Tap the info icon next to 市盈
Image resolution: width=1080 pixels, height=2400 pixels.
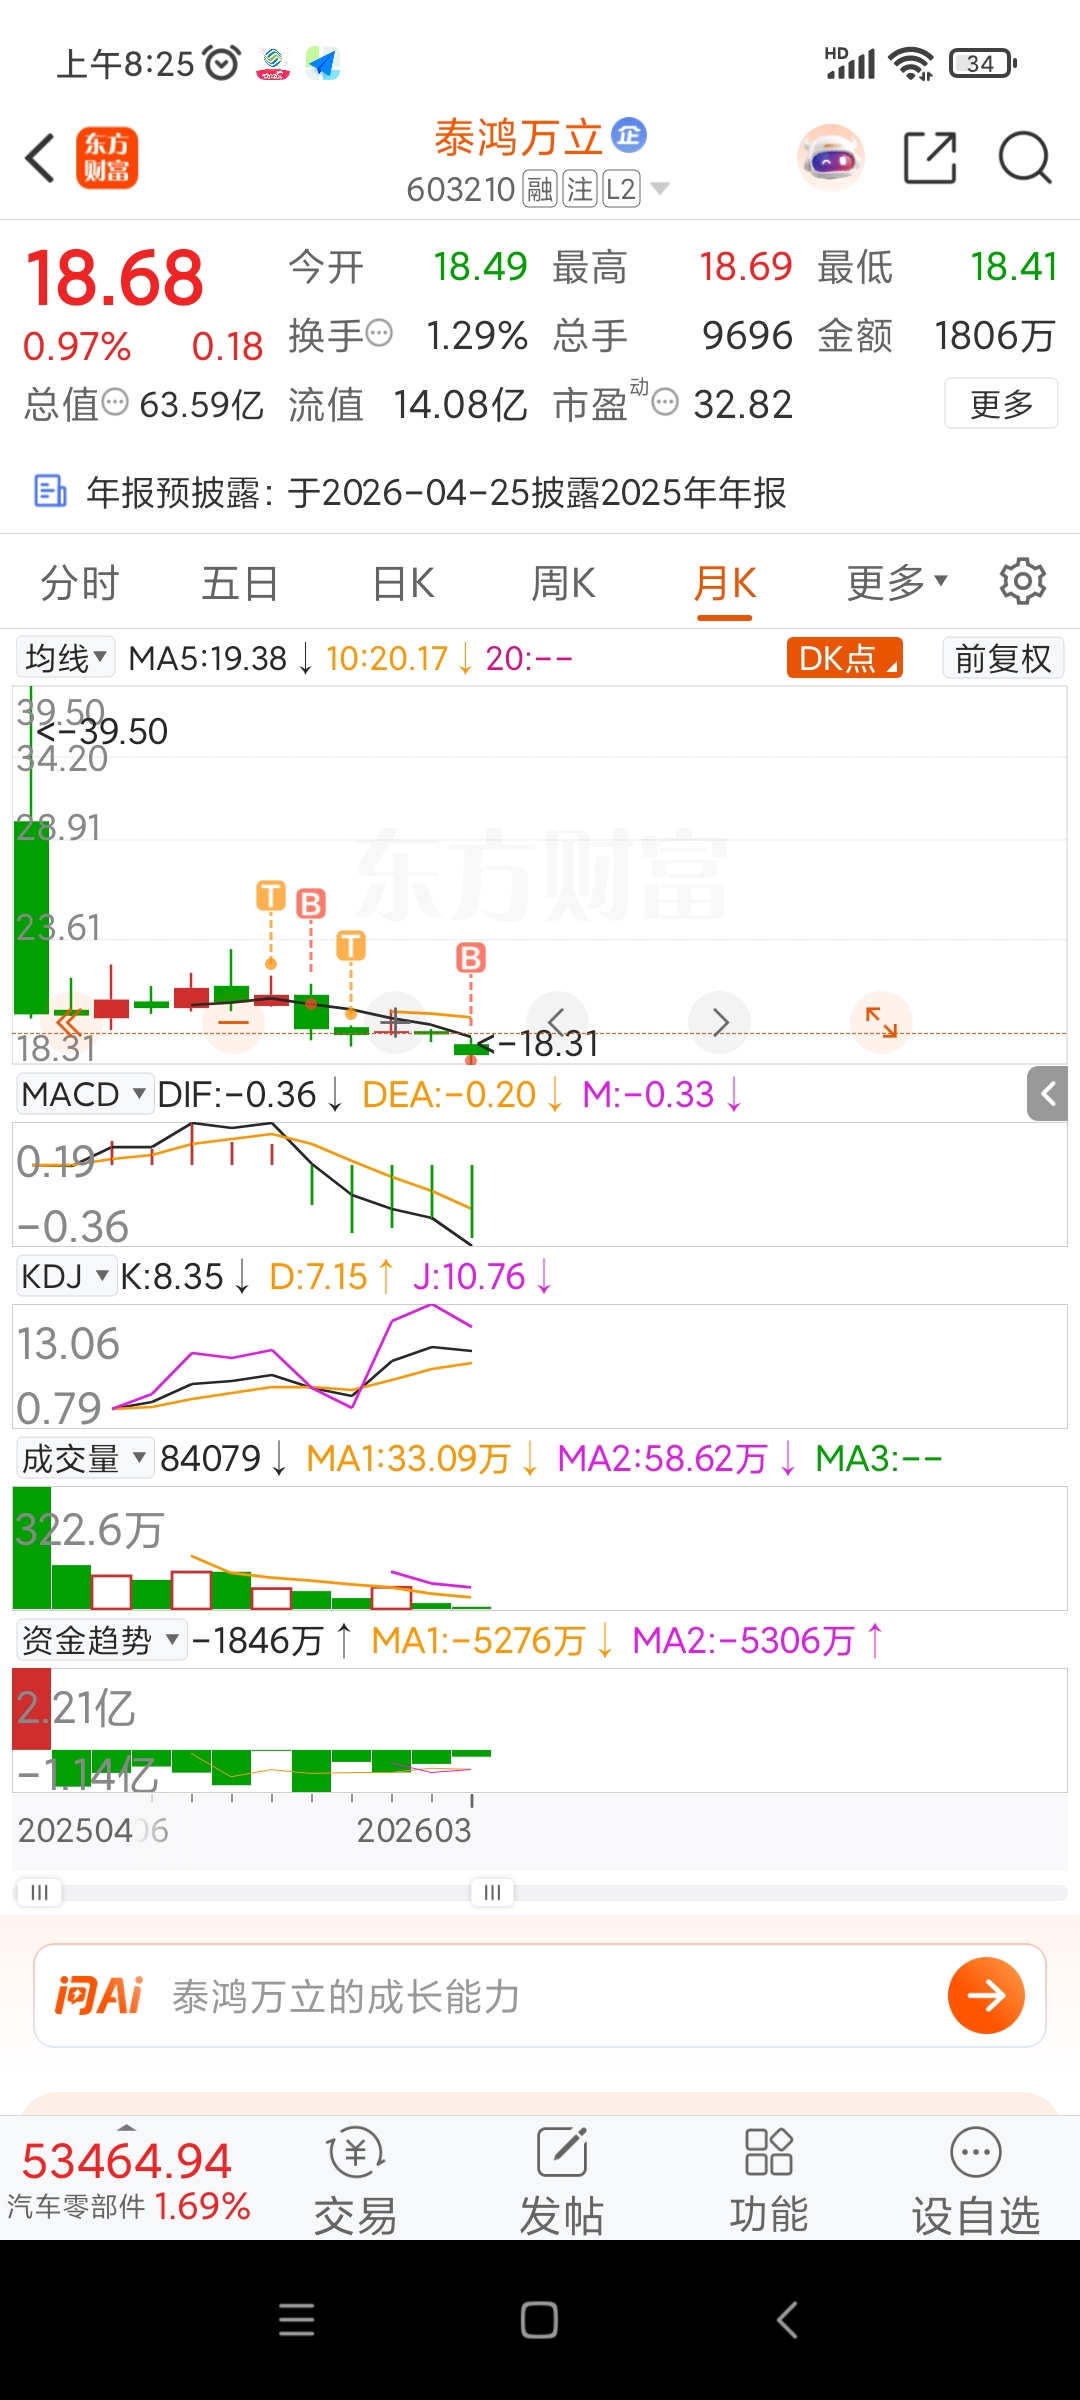[x=665, y=402]
